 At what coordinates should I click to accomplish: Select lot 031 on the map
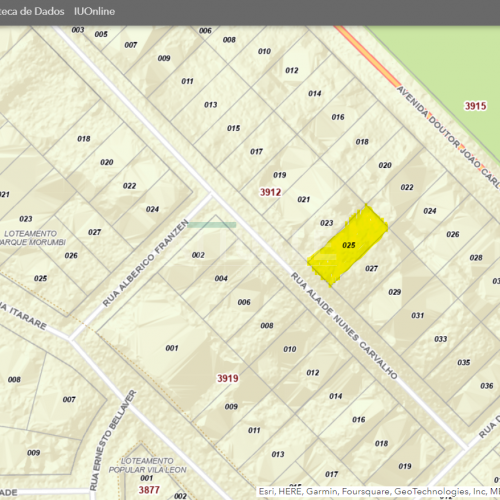pos(417,315)
